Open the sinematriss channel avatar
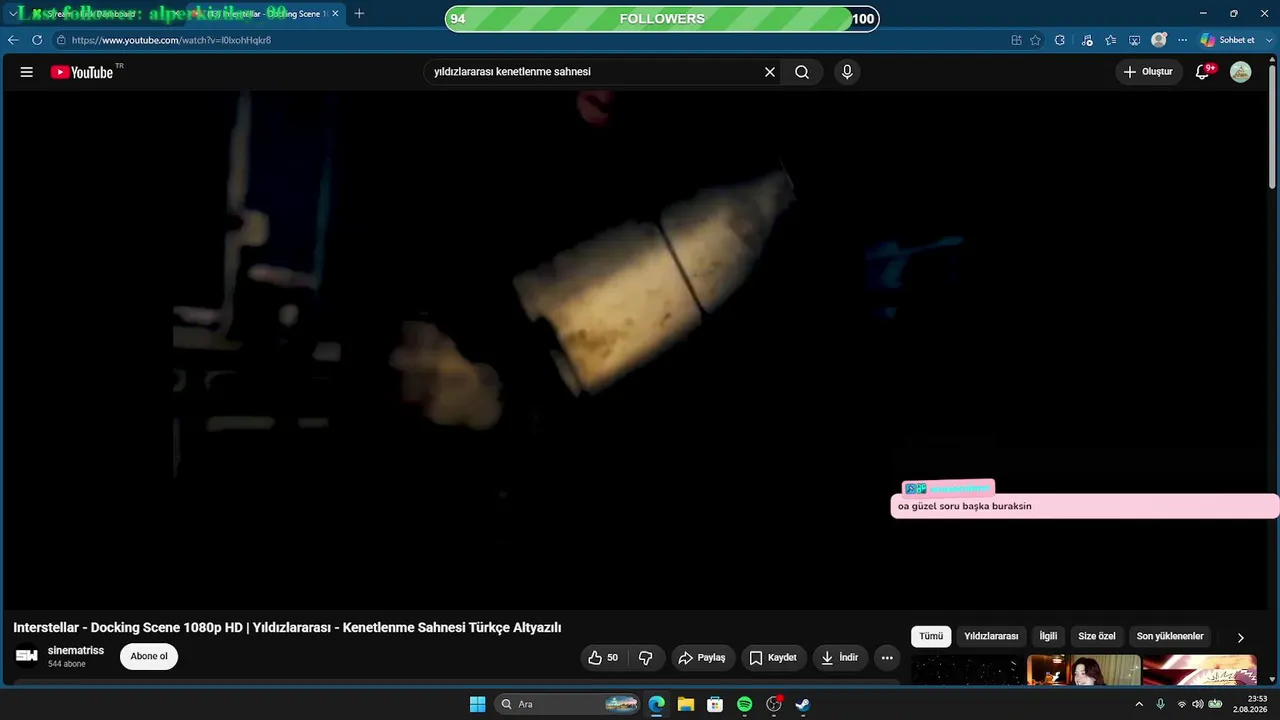 (x=27, y=656)
